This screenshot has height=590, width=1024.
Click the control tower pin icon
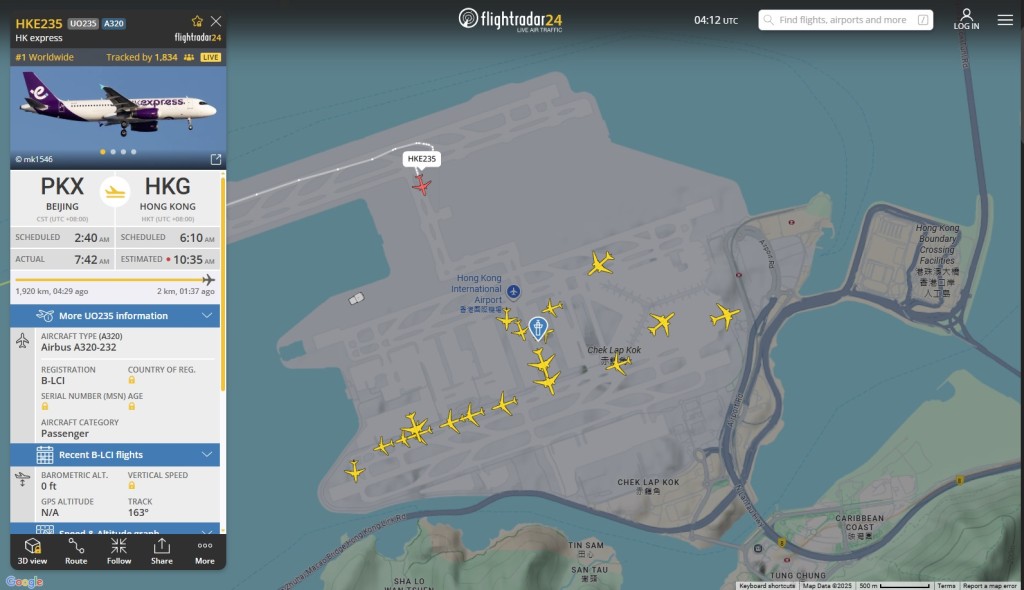[x=537, y=328]
